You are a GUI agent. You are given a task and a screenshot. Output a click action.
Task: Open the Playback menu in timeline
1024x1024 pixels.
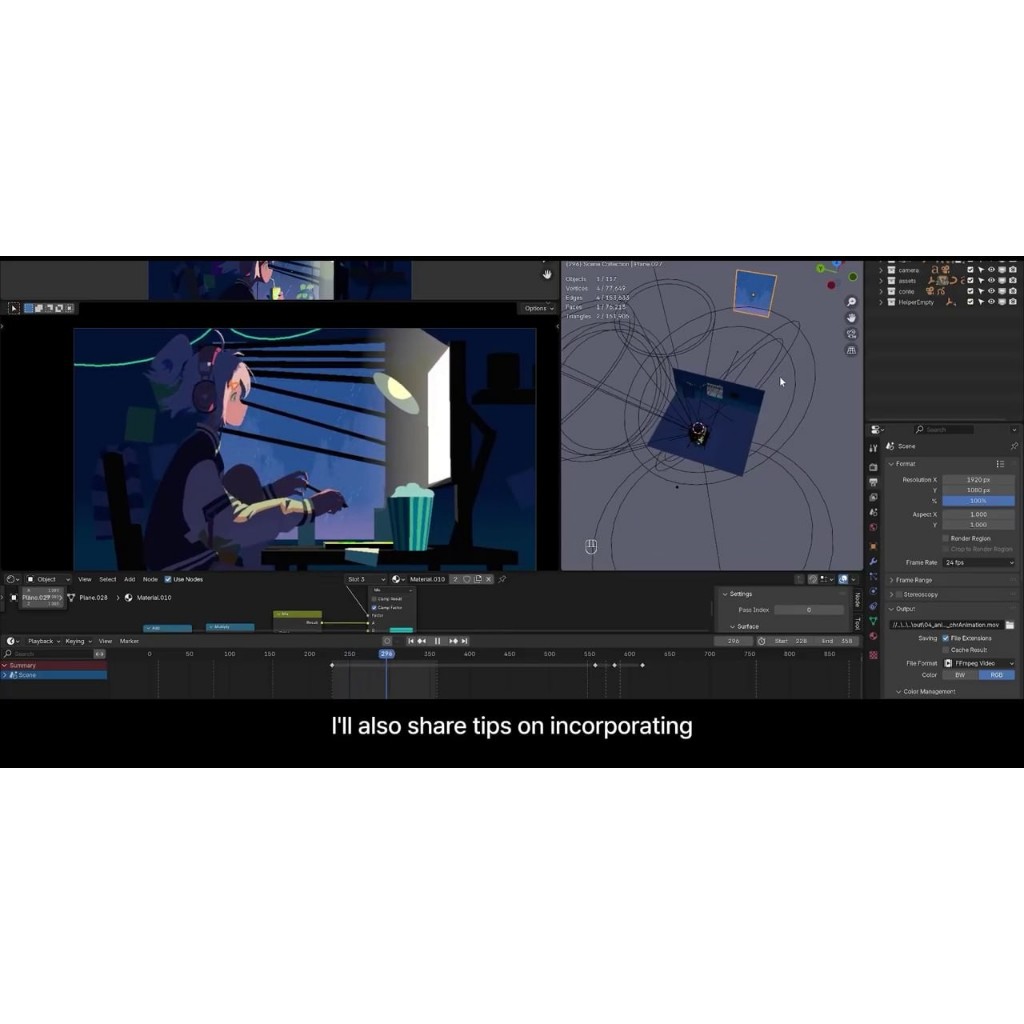click(44, 641)
